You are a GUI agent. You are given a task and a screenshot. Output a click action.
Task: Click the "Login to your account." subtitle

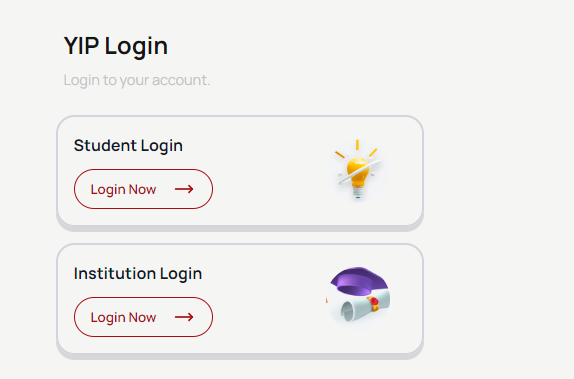click(x=137, y=80)
